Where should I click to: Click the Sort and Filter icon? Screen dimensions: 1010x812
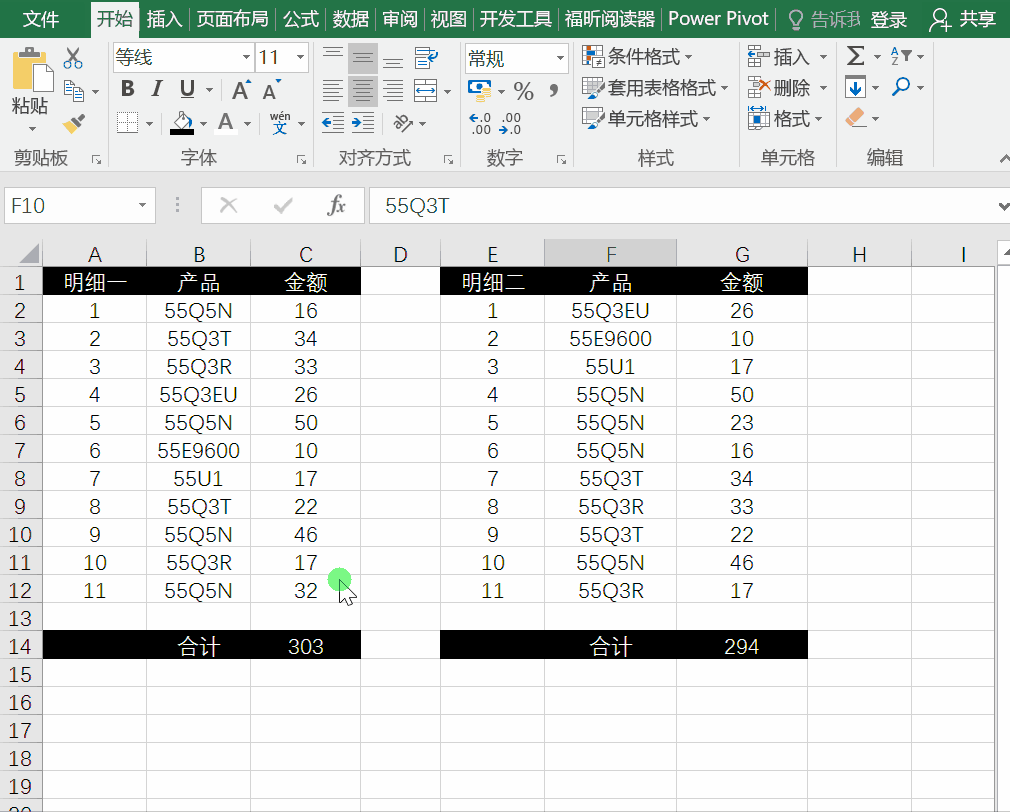(901, 56)
